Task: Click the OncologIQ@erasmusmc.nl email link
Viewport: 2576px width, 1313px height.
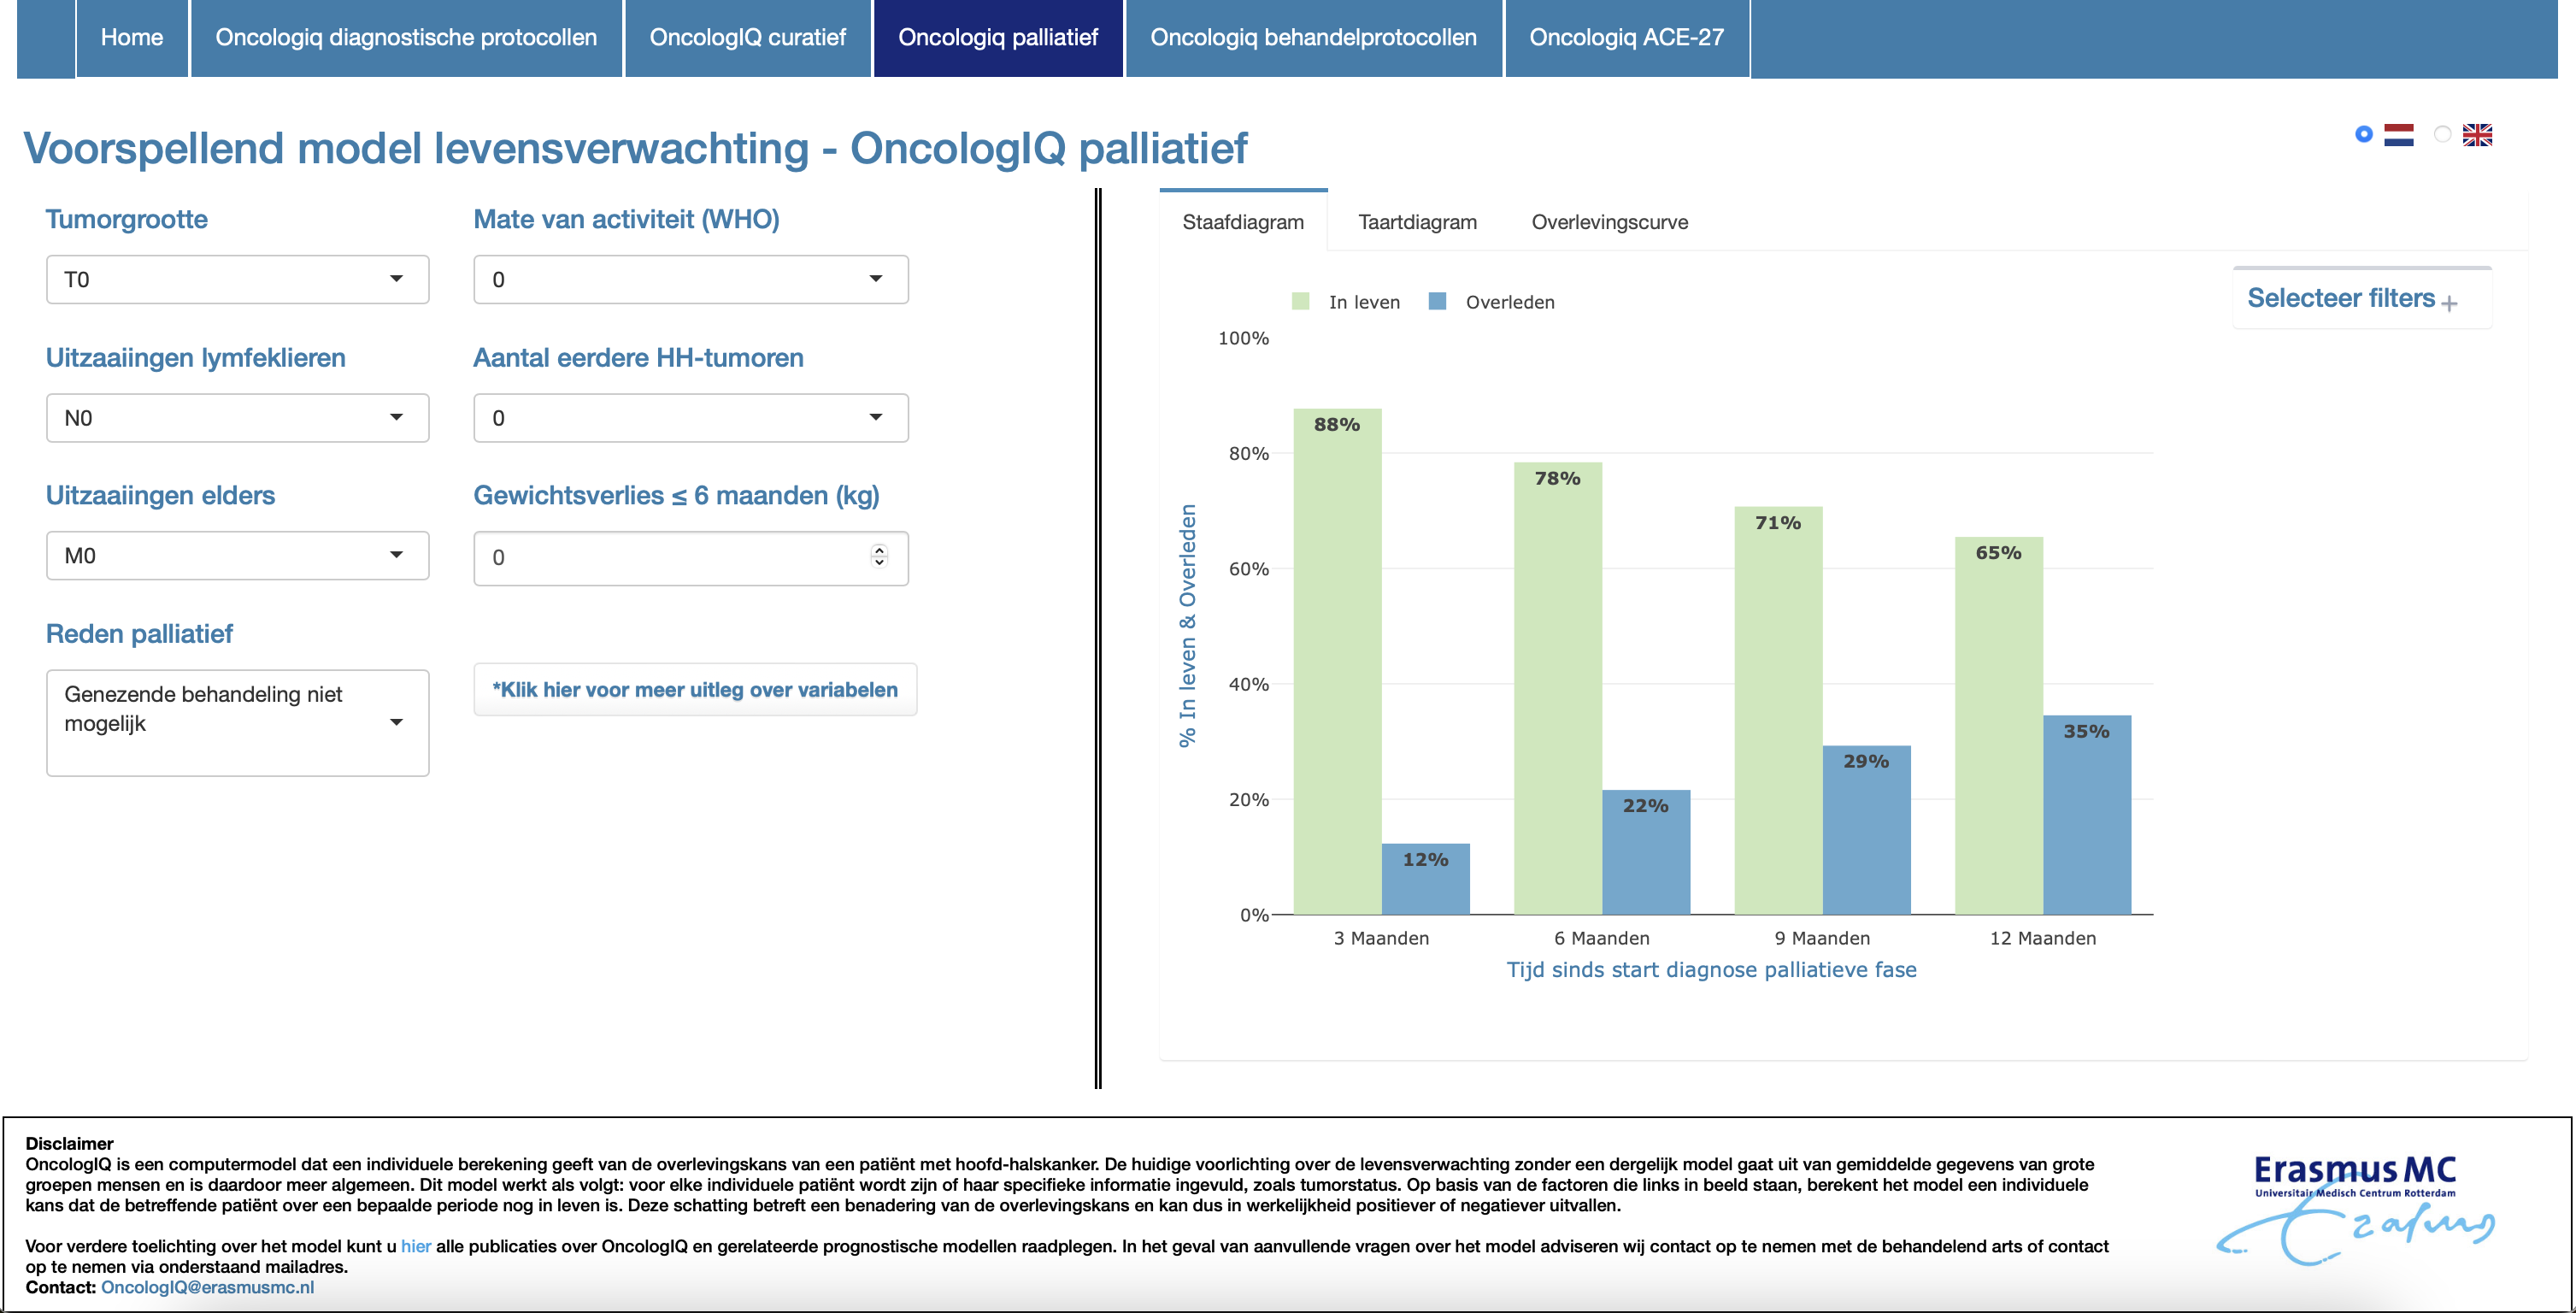Action: click(x=207, y=1287)
